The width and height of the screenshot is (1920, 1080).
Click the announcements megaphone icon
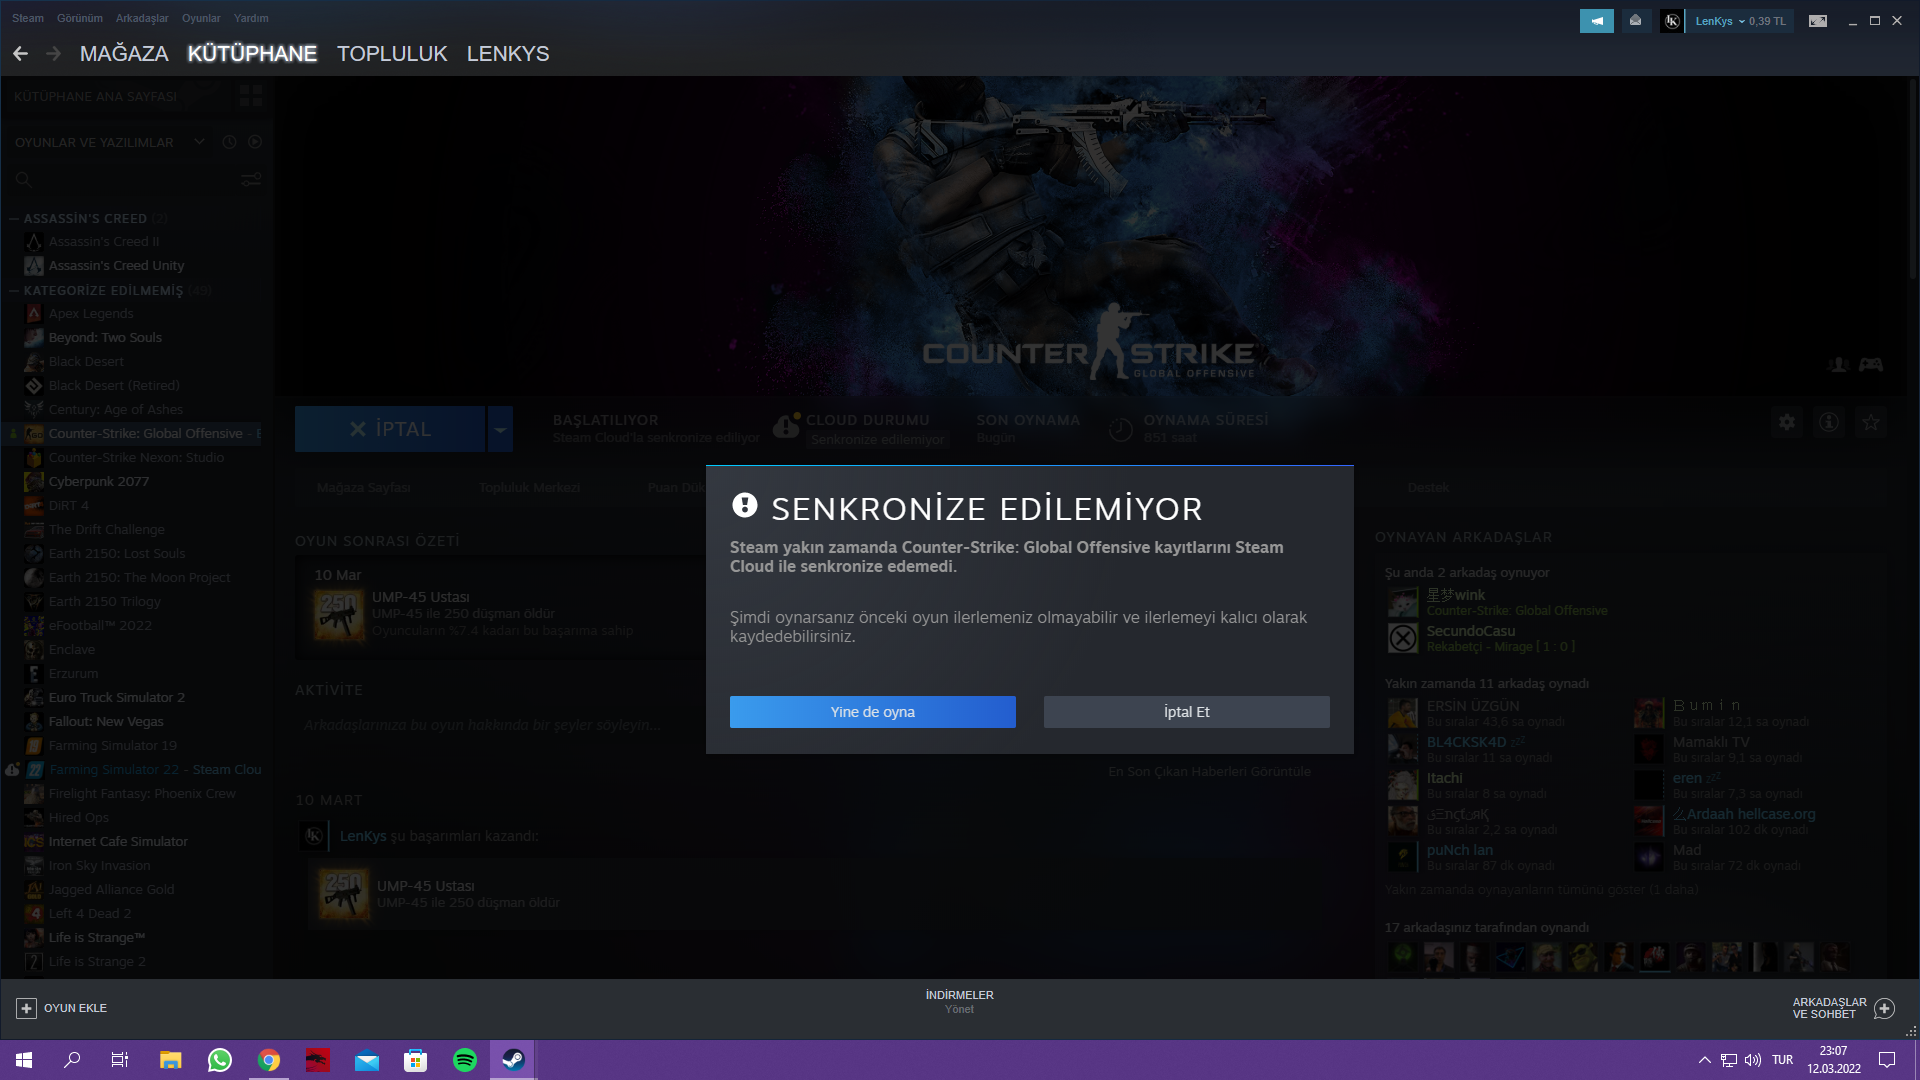coord(1597,21)
